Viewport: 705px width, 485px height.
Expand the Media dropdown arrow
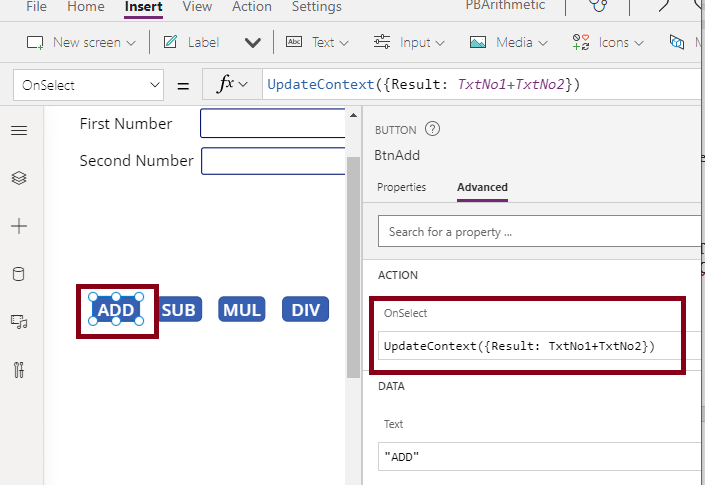point(543,43)
